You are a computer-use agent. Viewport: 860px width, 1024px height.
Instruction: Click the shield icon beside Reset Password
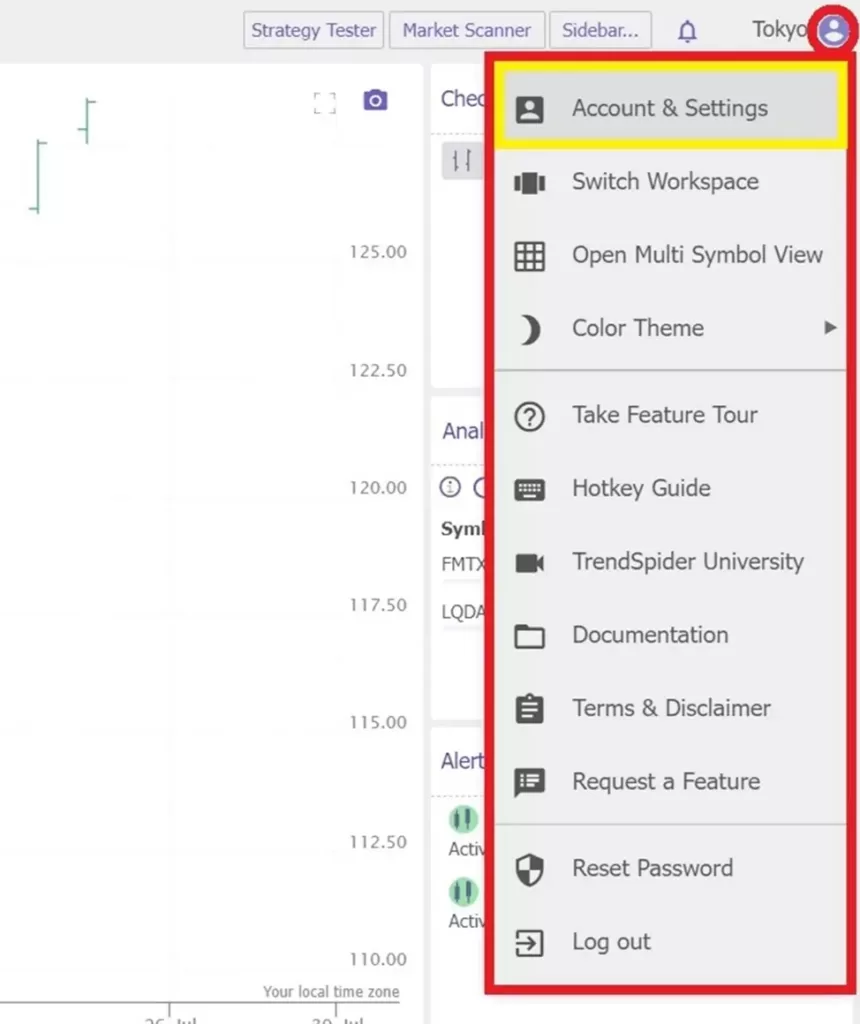(529, 869)
